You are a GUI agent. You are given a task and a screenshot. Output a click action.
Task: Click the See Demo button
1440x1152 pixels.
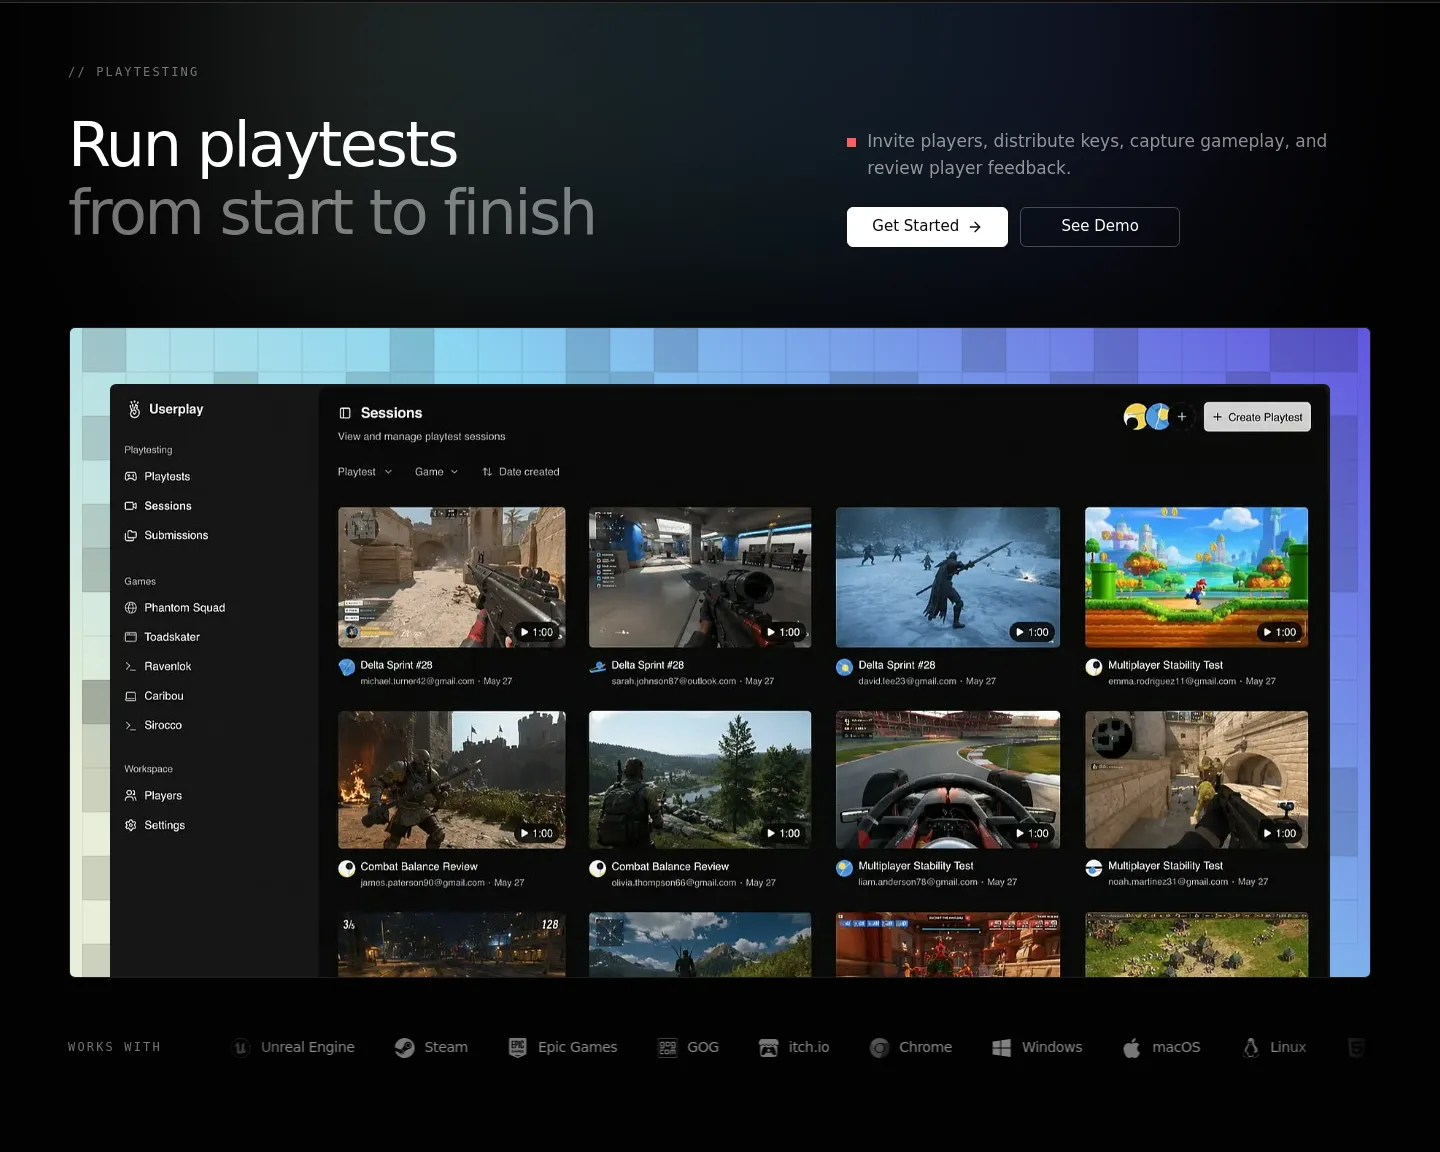(1100, 227)
